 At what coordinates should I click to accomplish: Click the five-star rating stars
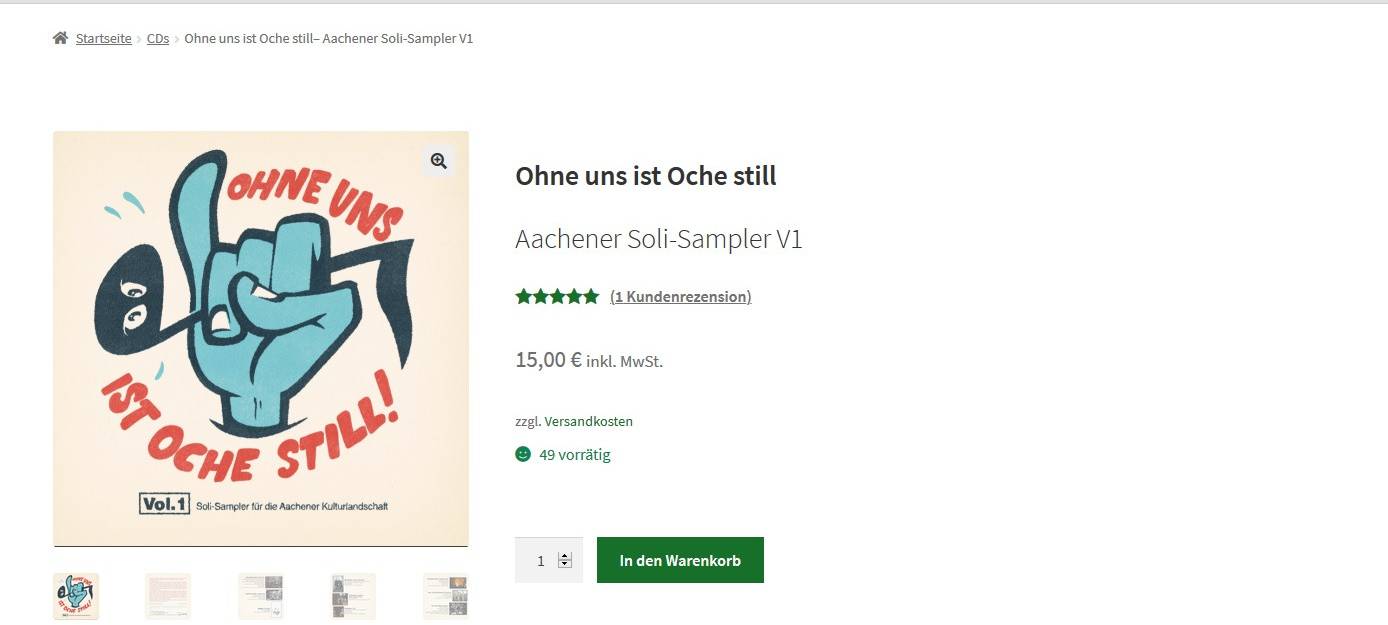556,296
